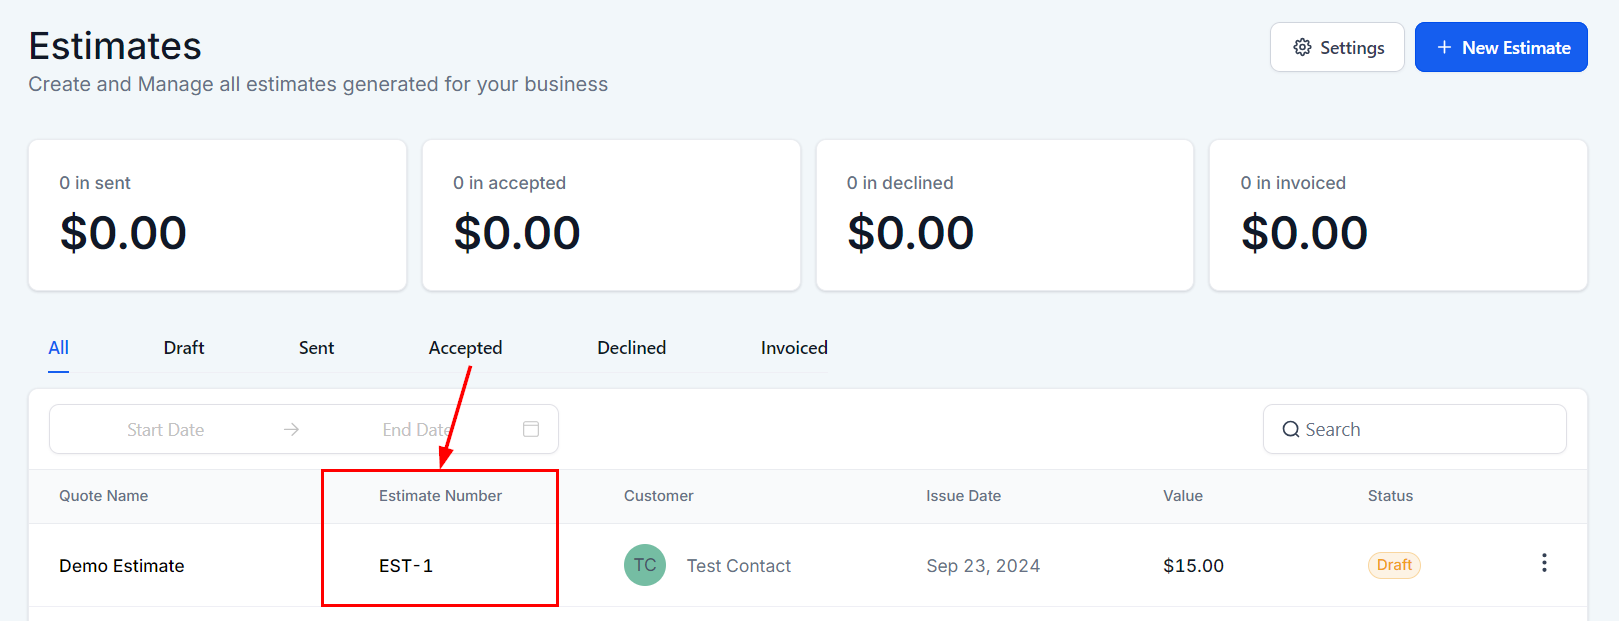The height and width of the screenshot is (621, 1619).
Task: Open the Accepted tab
Action: click(x=465, y=348)
